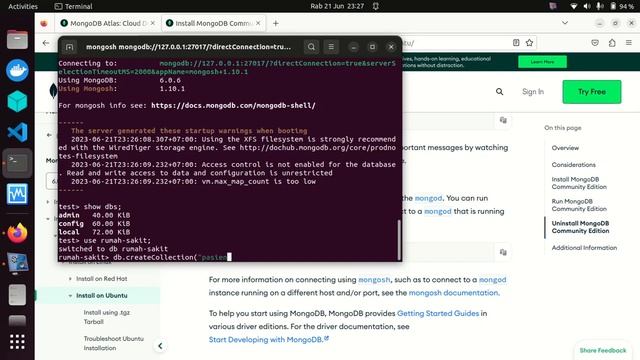
Task: Jump to Overview in On this page
Action: point(565,148)
